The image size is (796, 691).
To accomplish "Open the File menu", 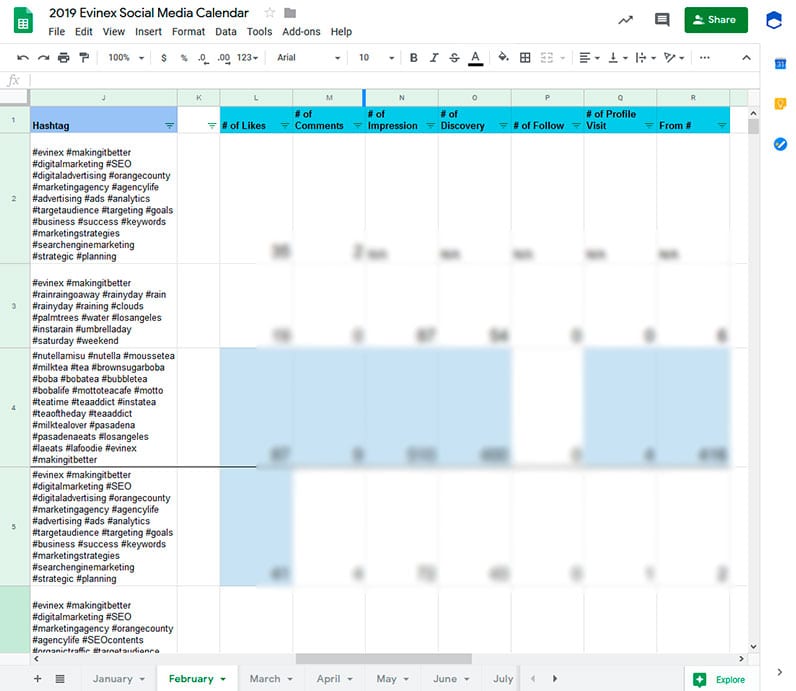I will pyautogui.click(x=56, y=31).
